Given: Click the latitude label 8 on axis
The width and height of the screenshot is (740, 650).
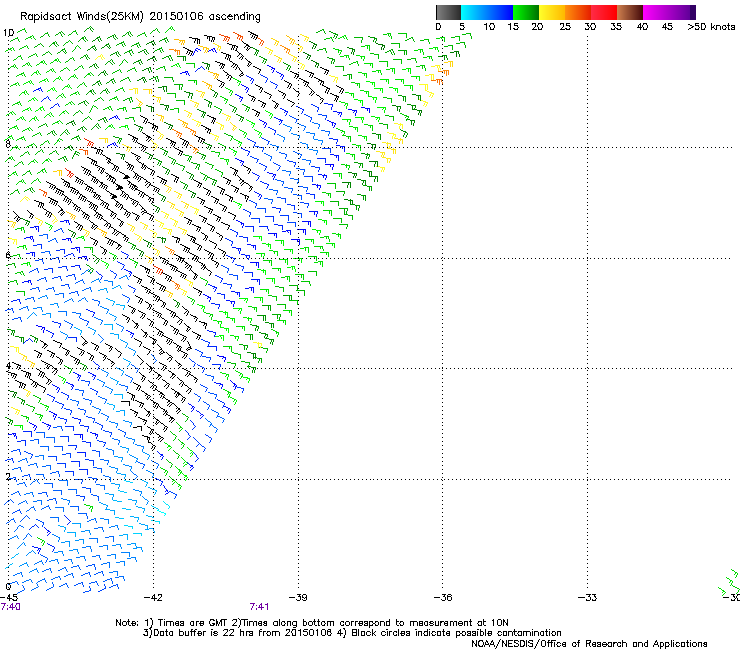Looking at the screenshot, I should click(8, 144).
